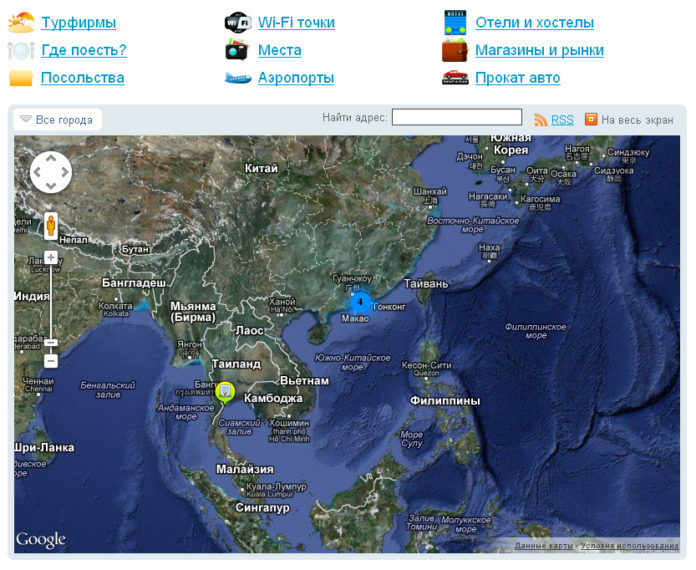Click the camera icon beside Места

coord(238,50)
